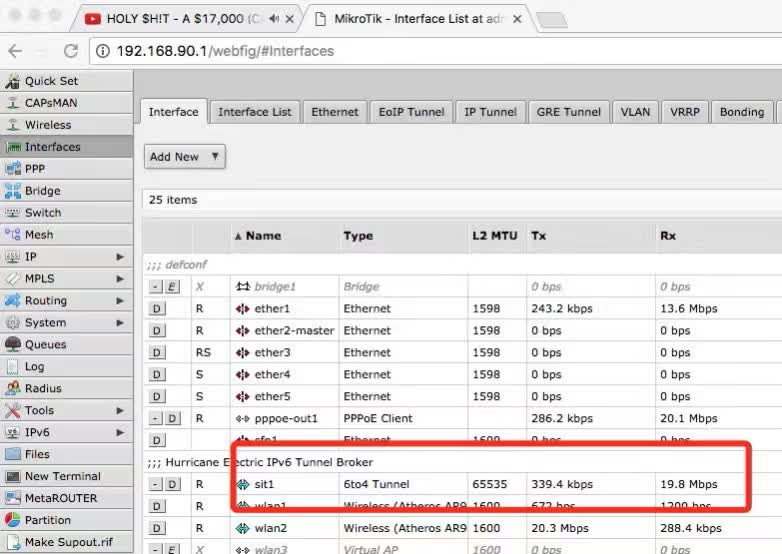This screenshot has height=554, width=782.
Task: Click Make Supout.rif icon
Action: tap(12, 542)
